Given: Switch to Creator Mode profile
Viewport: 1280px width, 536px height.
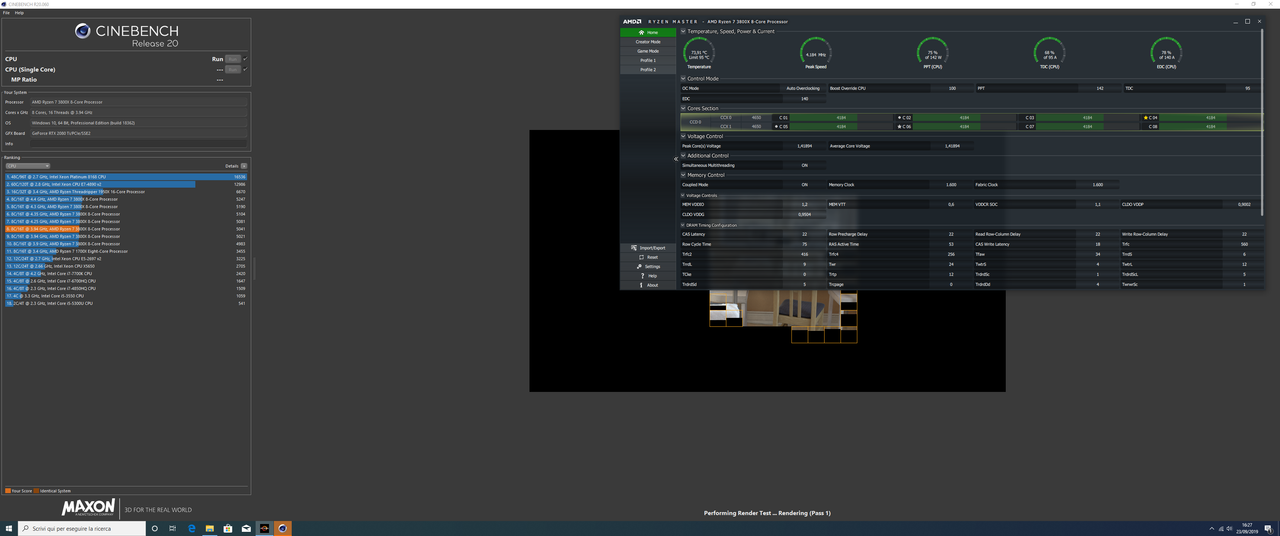Looking at the screenshot, I should pos(648,42).
